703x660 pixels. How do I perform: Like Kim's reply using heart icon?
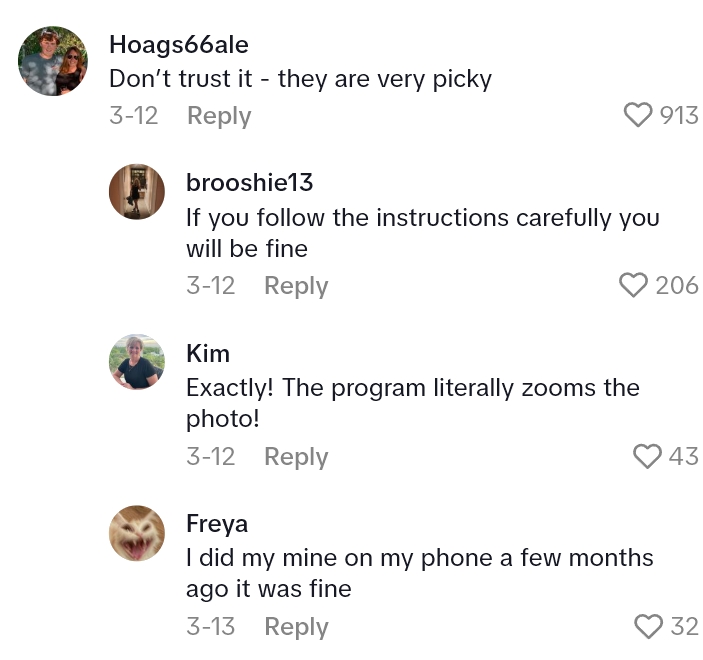pyautogui.click(x=649, y=457)
